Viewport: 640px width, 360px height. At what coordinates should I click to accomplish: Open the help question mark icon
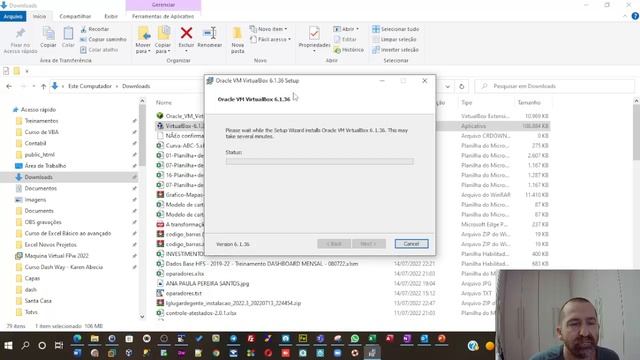click(635, 16)
